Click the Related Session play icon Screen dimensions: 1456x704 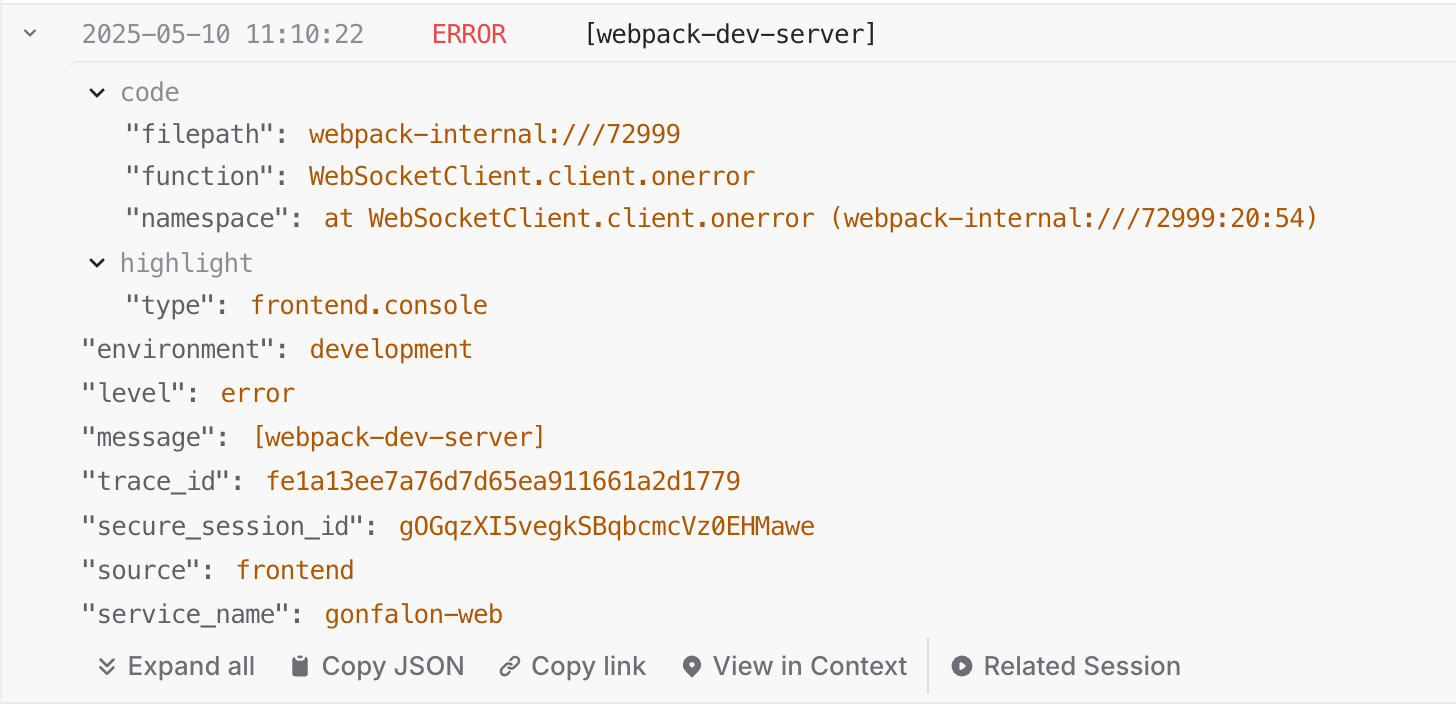pyautogui.click(x=962, y=667)
